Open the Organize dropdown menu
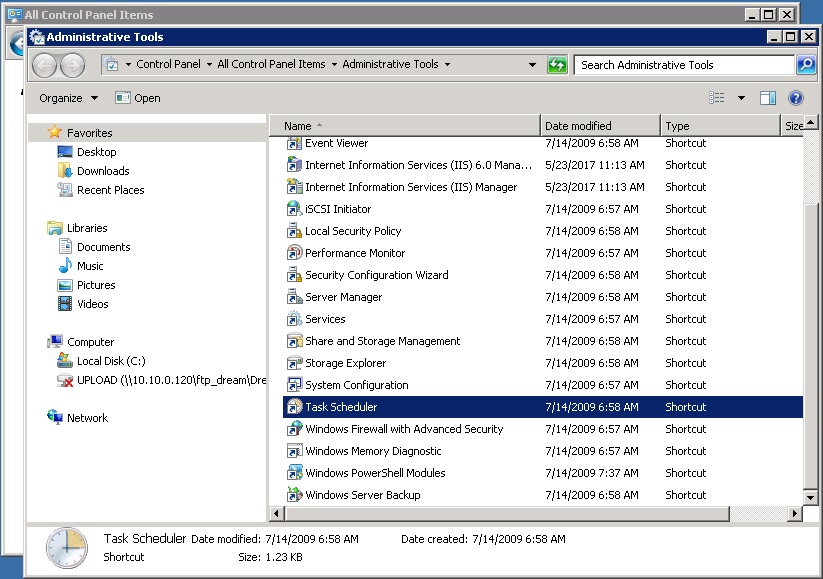The width and height of the screenshot is (823, 579). (69, 98)
